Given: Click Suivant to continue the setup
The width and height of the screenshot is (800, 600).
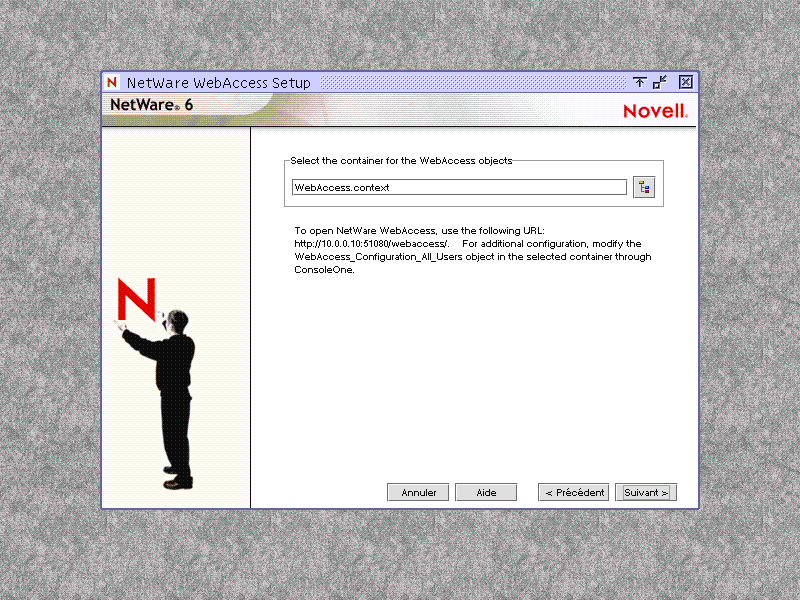Looking at the screenshot, I should click(645, 492).
